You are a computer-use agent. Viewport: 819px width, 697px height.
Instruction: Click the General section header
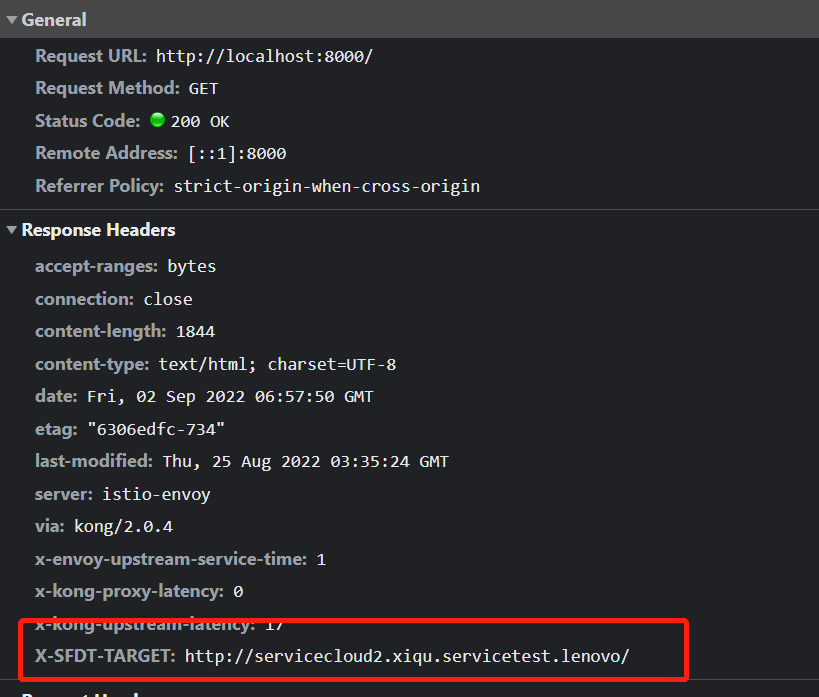(54, 20)
